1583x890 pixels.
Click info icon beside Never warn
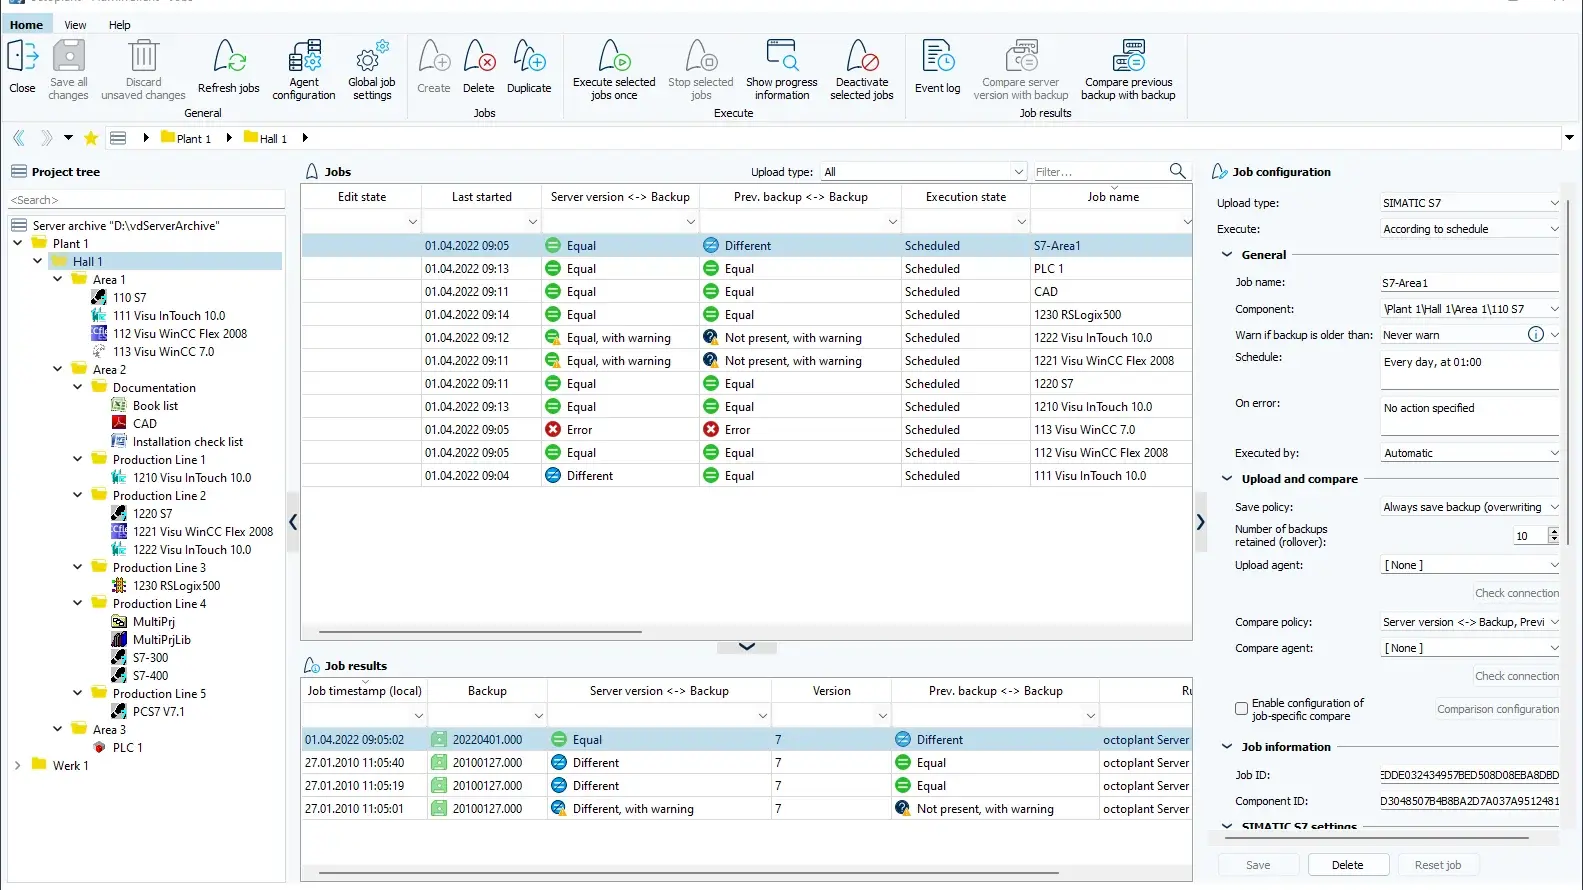click(1536, 334)
